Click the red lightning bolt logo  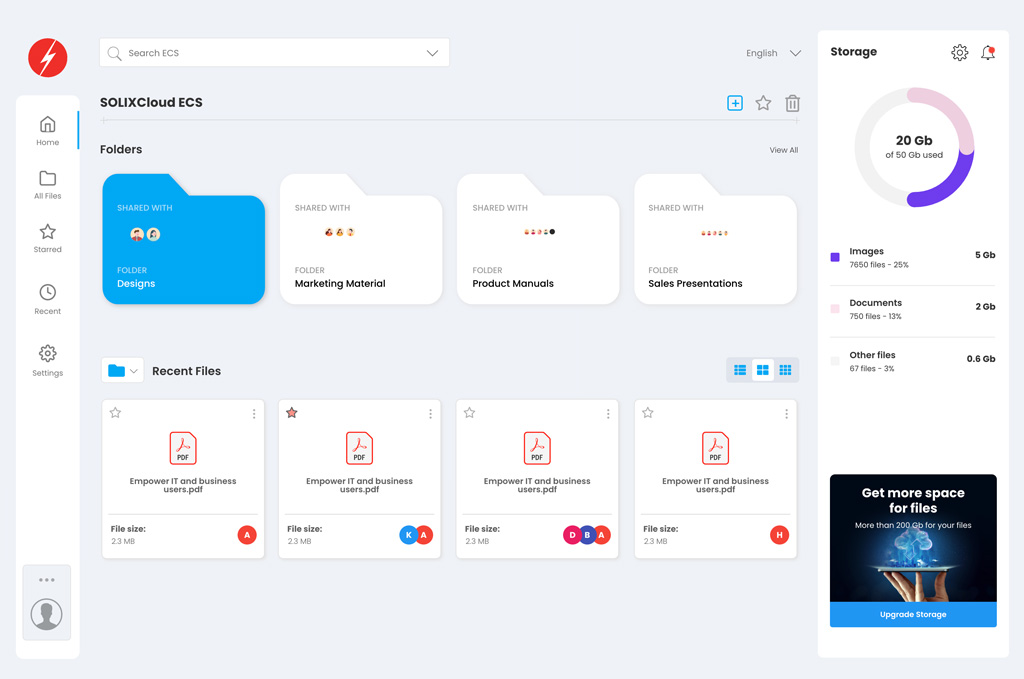48,57
